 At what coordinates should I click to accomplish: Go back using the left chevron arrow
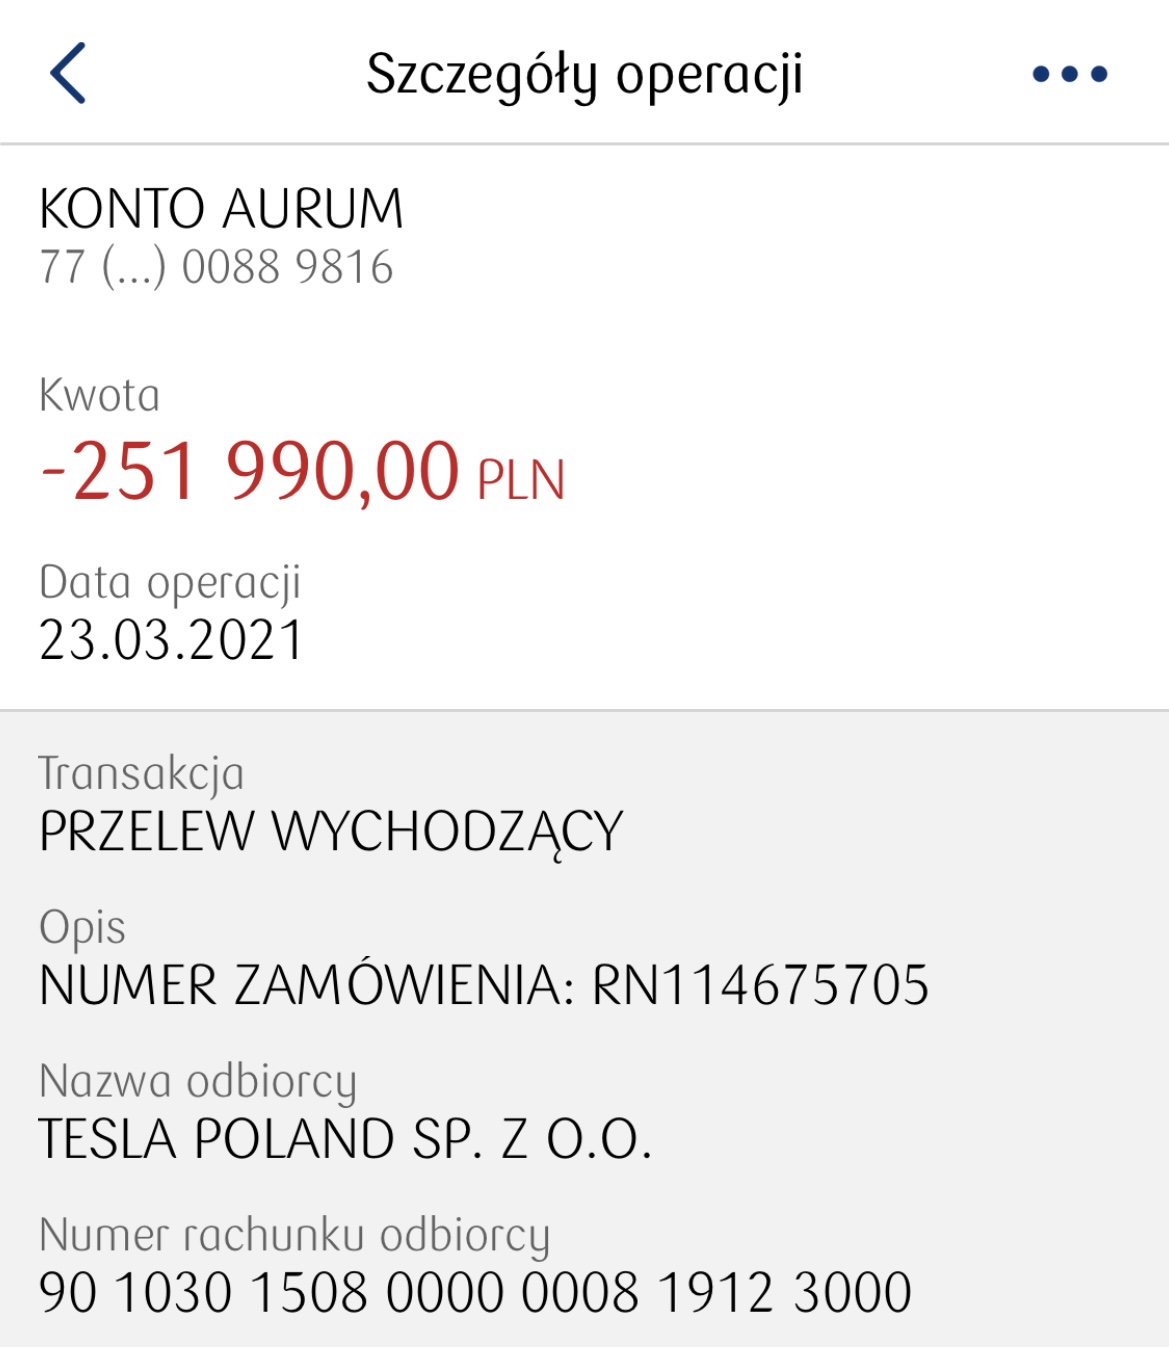coord(68,73)
